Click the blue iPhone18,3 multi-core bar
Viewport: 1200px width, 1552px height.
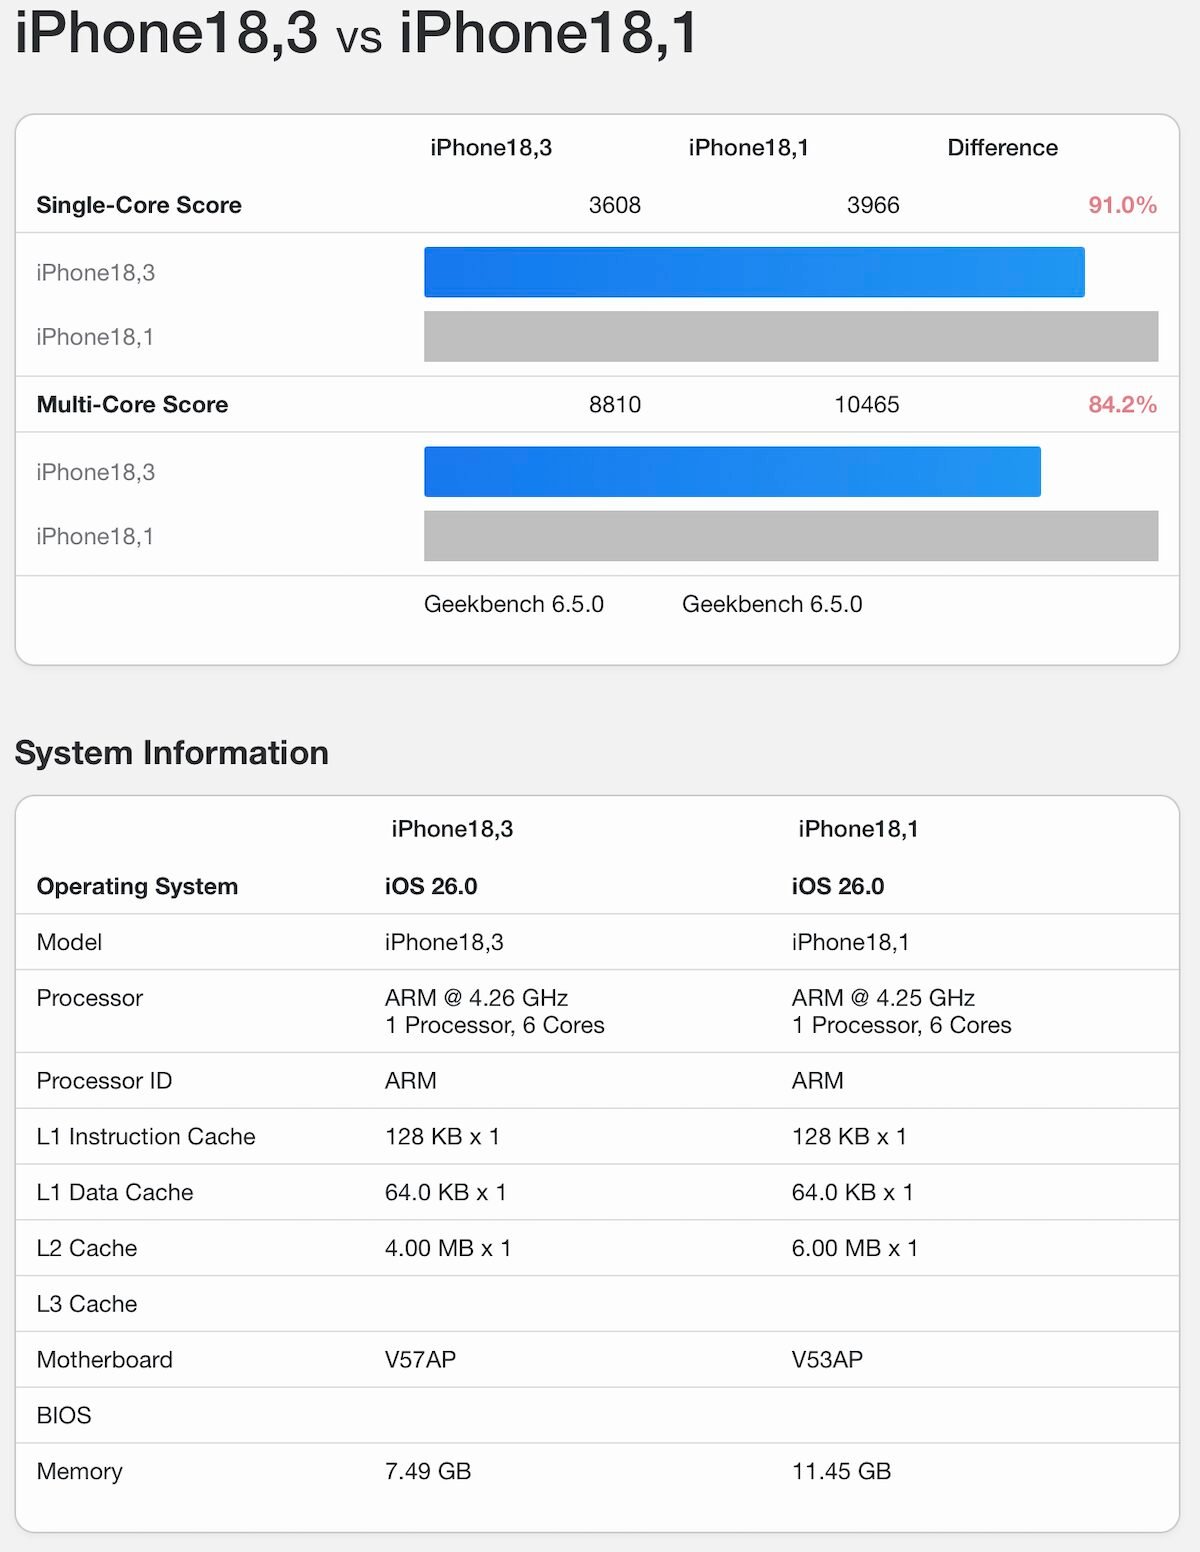pyautogui.click(x=732, y=472)
